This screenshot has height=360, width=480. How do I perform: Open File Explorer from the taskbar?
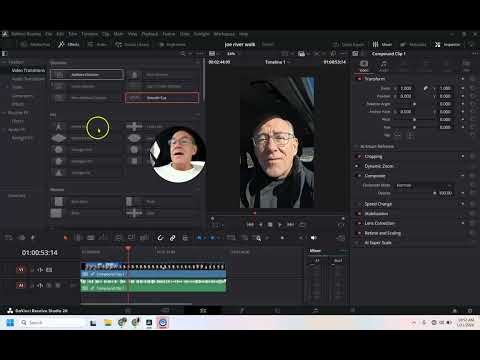[x=108, y=322]
